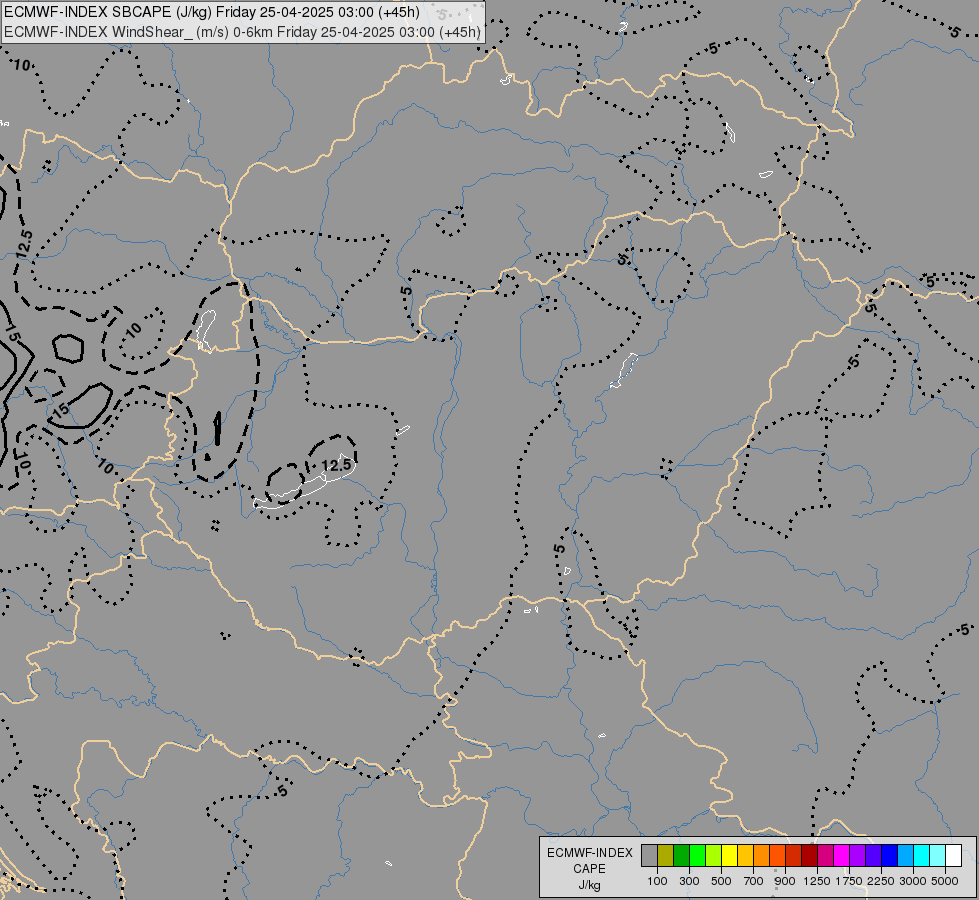Click the golden amber legend swatch
This screenshot has height=900, width=979.
click(x=745, y=855)
